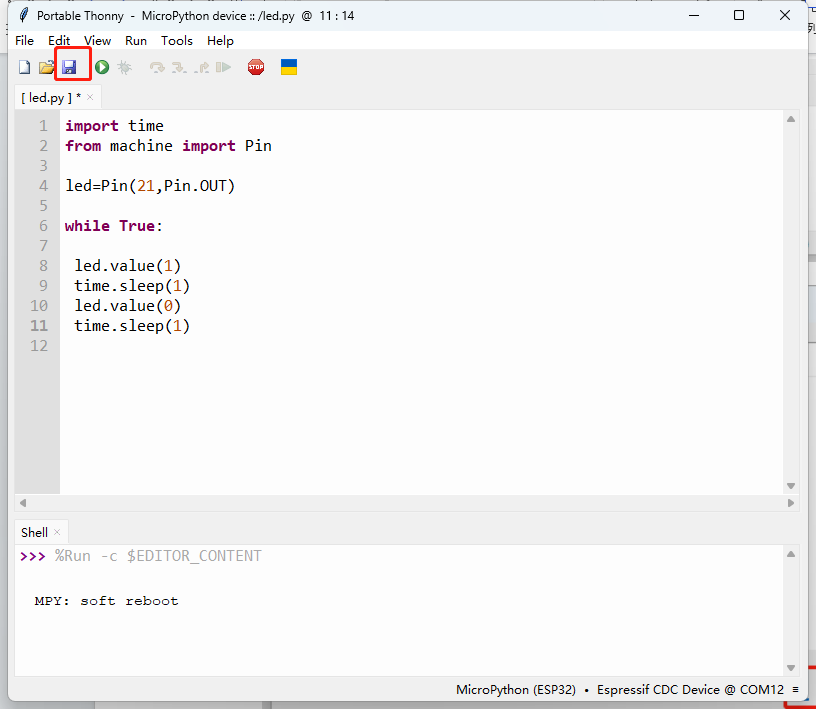Click Shell scrollbar down arrow
The image size is (816, 709).
(791, 668)
